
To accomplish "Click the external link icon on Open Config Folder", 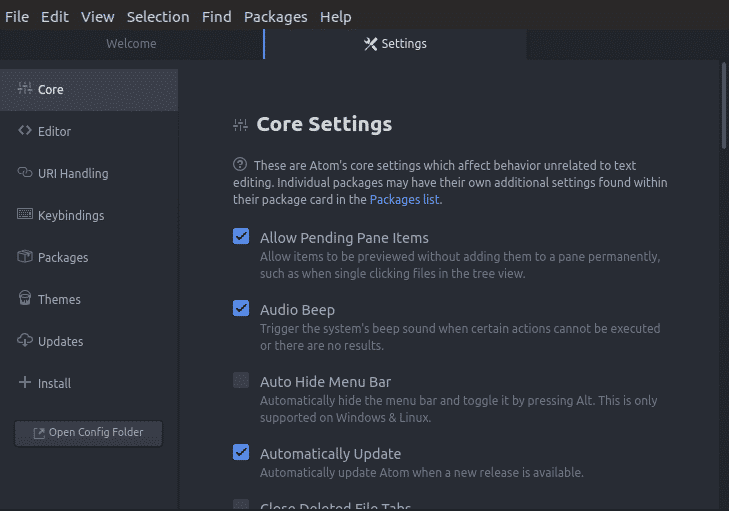I will coord(39,433).
